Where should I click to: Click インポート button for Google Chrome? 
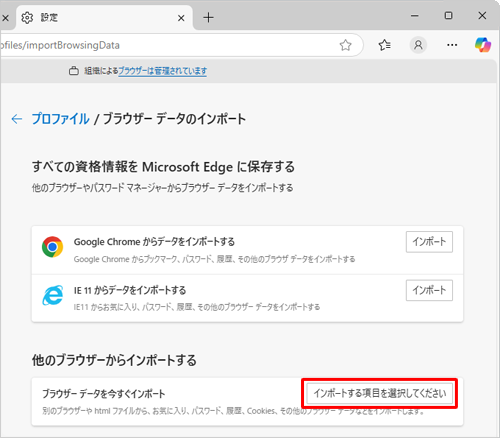pyautogui.click(x=429, y=242)
